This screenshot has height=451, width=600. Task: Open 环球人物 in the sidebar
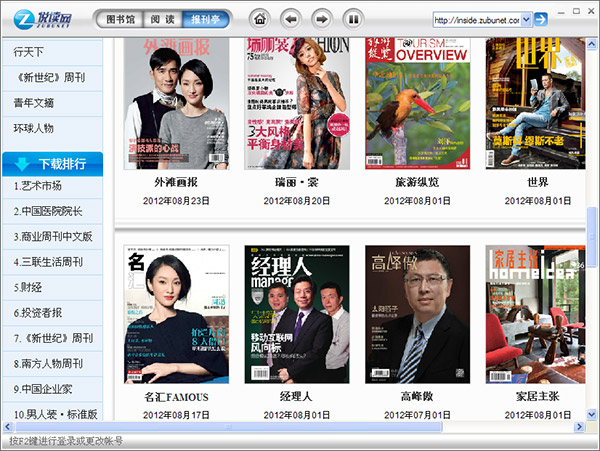(x=52, y=129)
